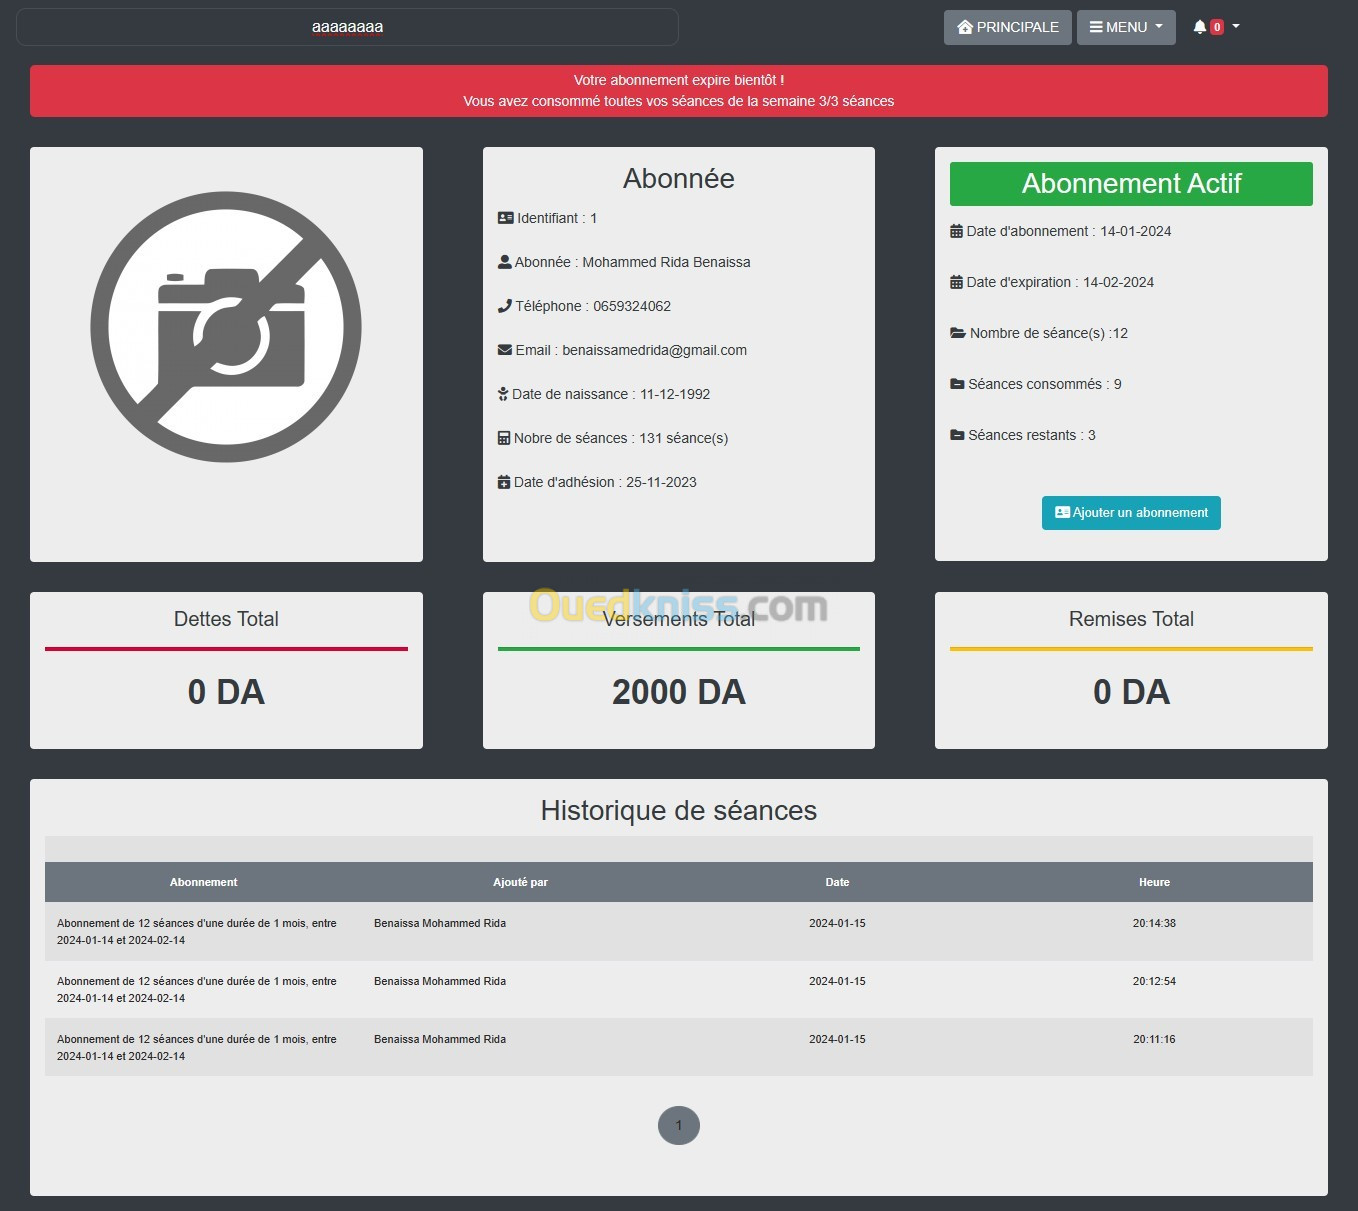Click the open folder icon beside Nombre de séance(s)
The width and height of the screenshot is (1358, 1211).
(x=958, y=333)
